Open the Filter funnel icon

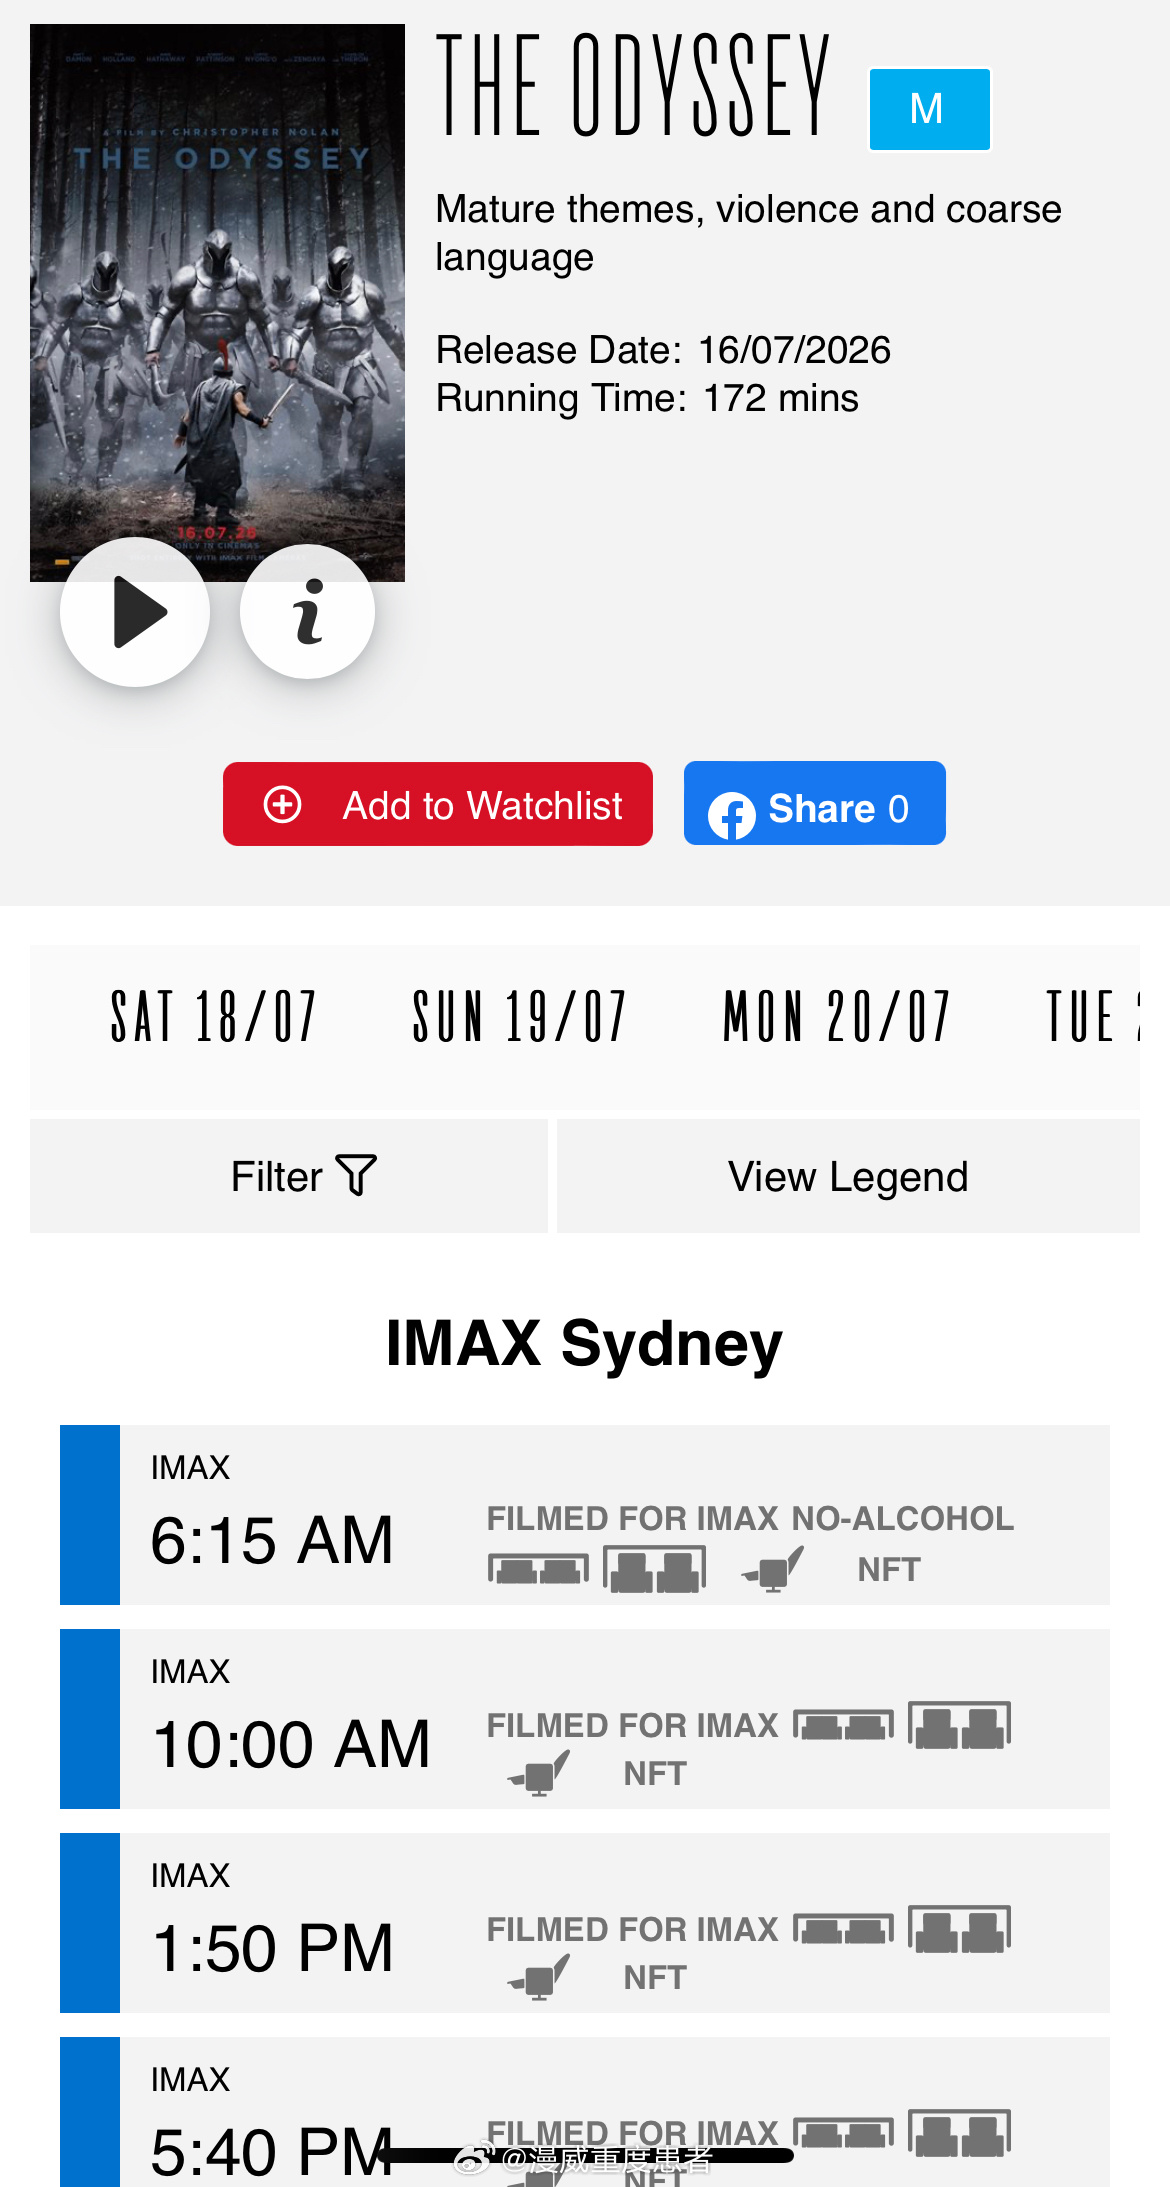pos(356,1175)
